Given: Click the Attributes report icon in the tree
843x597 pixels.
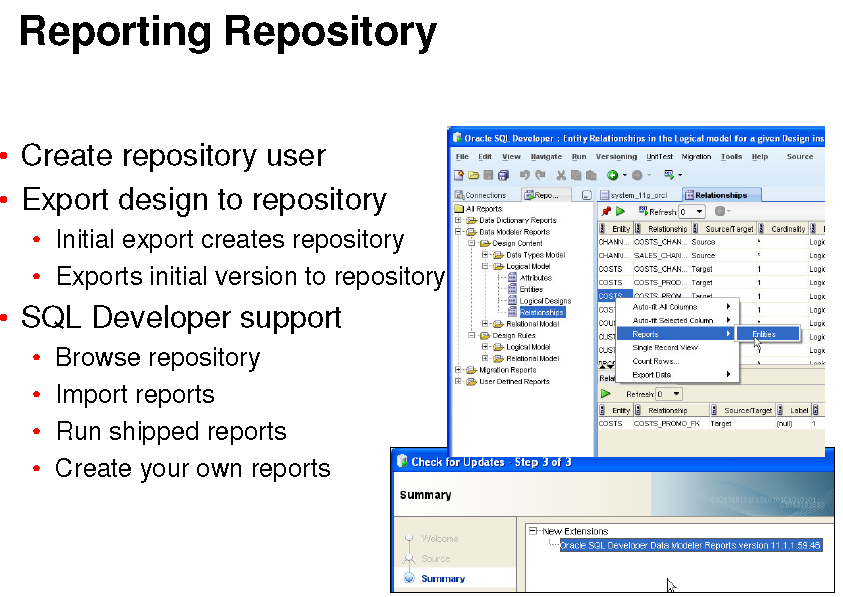Looking at the screenshot, I should pos(512,278).
